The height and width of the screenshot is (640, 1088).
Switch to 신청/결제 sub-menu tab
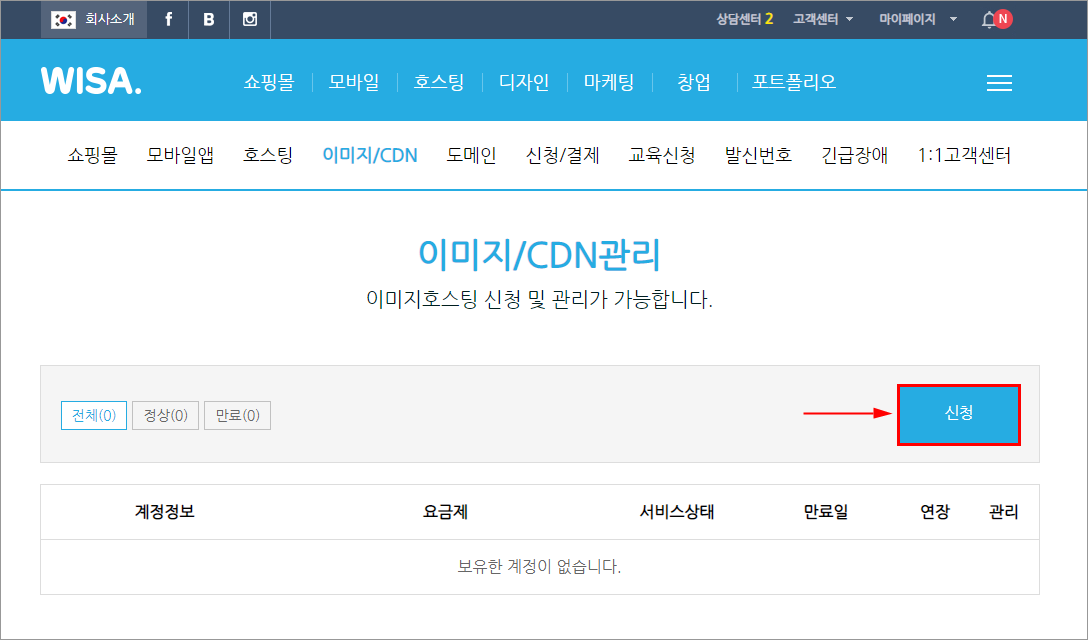tap(562, 155)
